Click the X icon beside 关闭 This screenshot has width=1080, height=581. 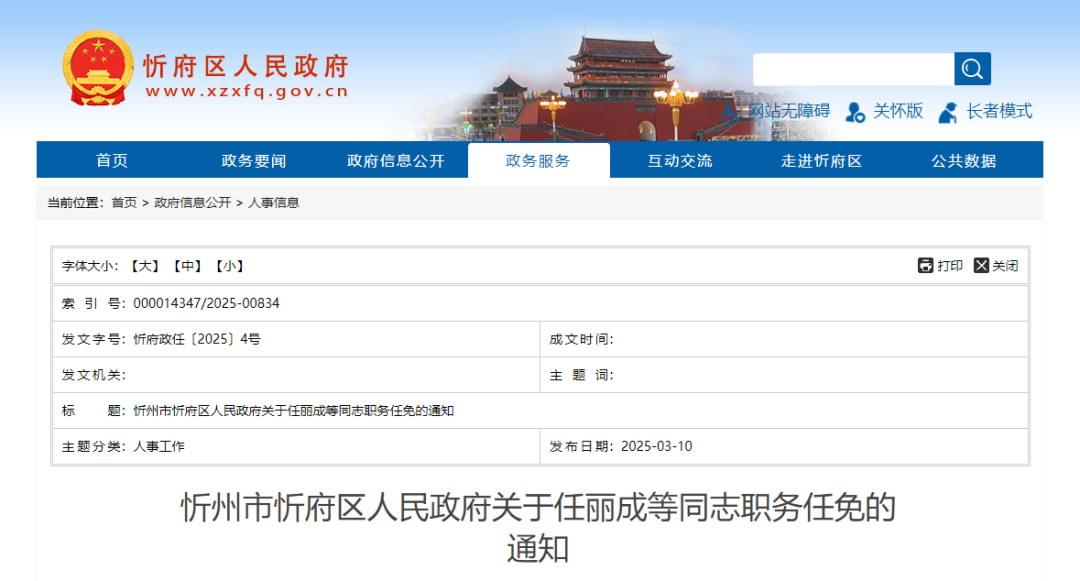[979, 266]
